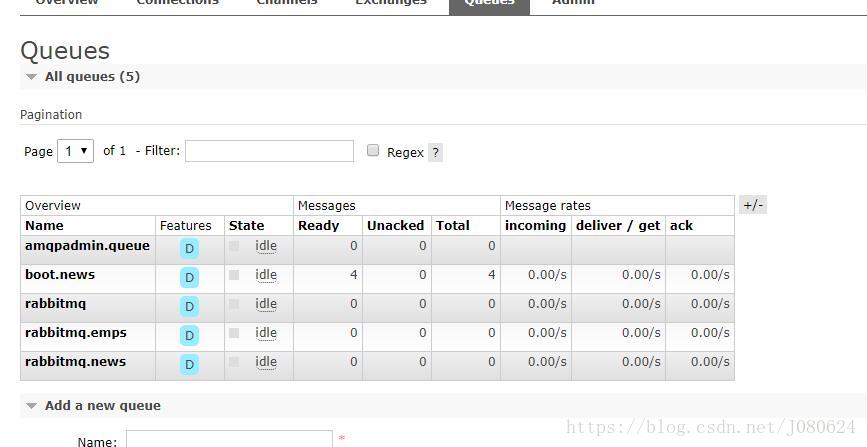Image resolution: width=867 pixels, height=447 pixels.
Task: Click state checkbox in rabbitmq.emps row
Action: coord(234,332)
